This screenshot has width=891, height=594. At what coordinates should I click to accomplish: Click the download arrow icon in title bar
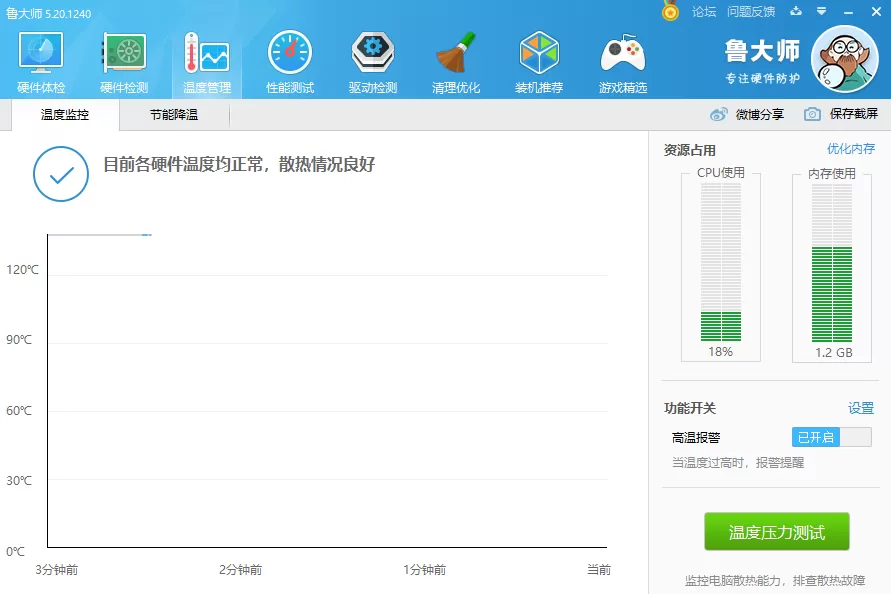point(796,11)
